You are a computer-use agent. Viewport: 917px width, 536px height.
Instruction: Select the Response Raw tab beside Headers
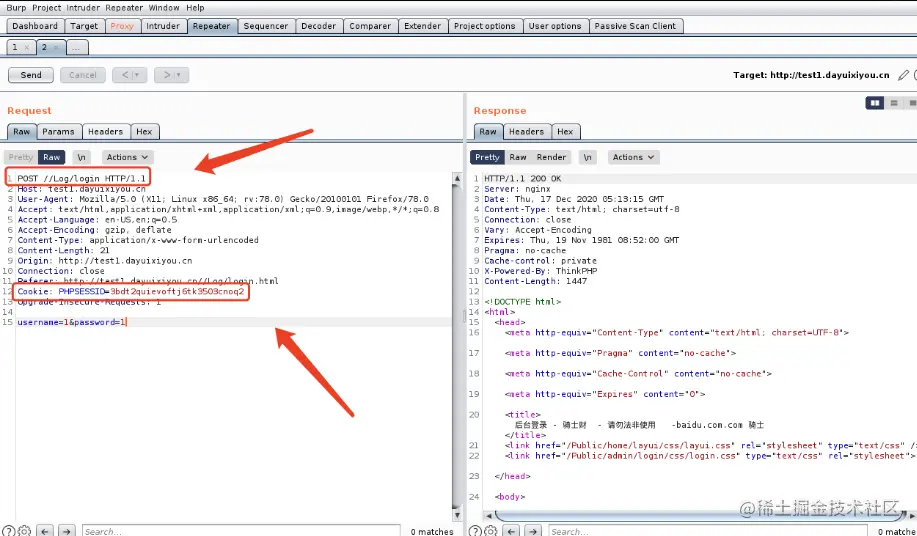(x=488, y=132)
